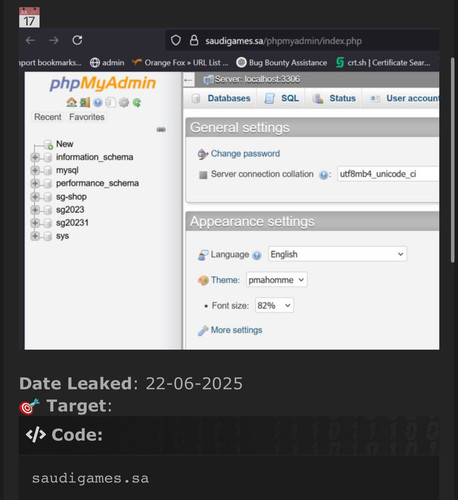The image size is (458, 500).
Task: Click the Change password link
Action: (x=245, y=154)
